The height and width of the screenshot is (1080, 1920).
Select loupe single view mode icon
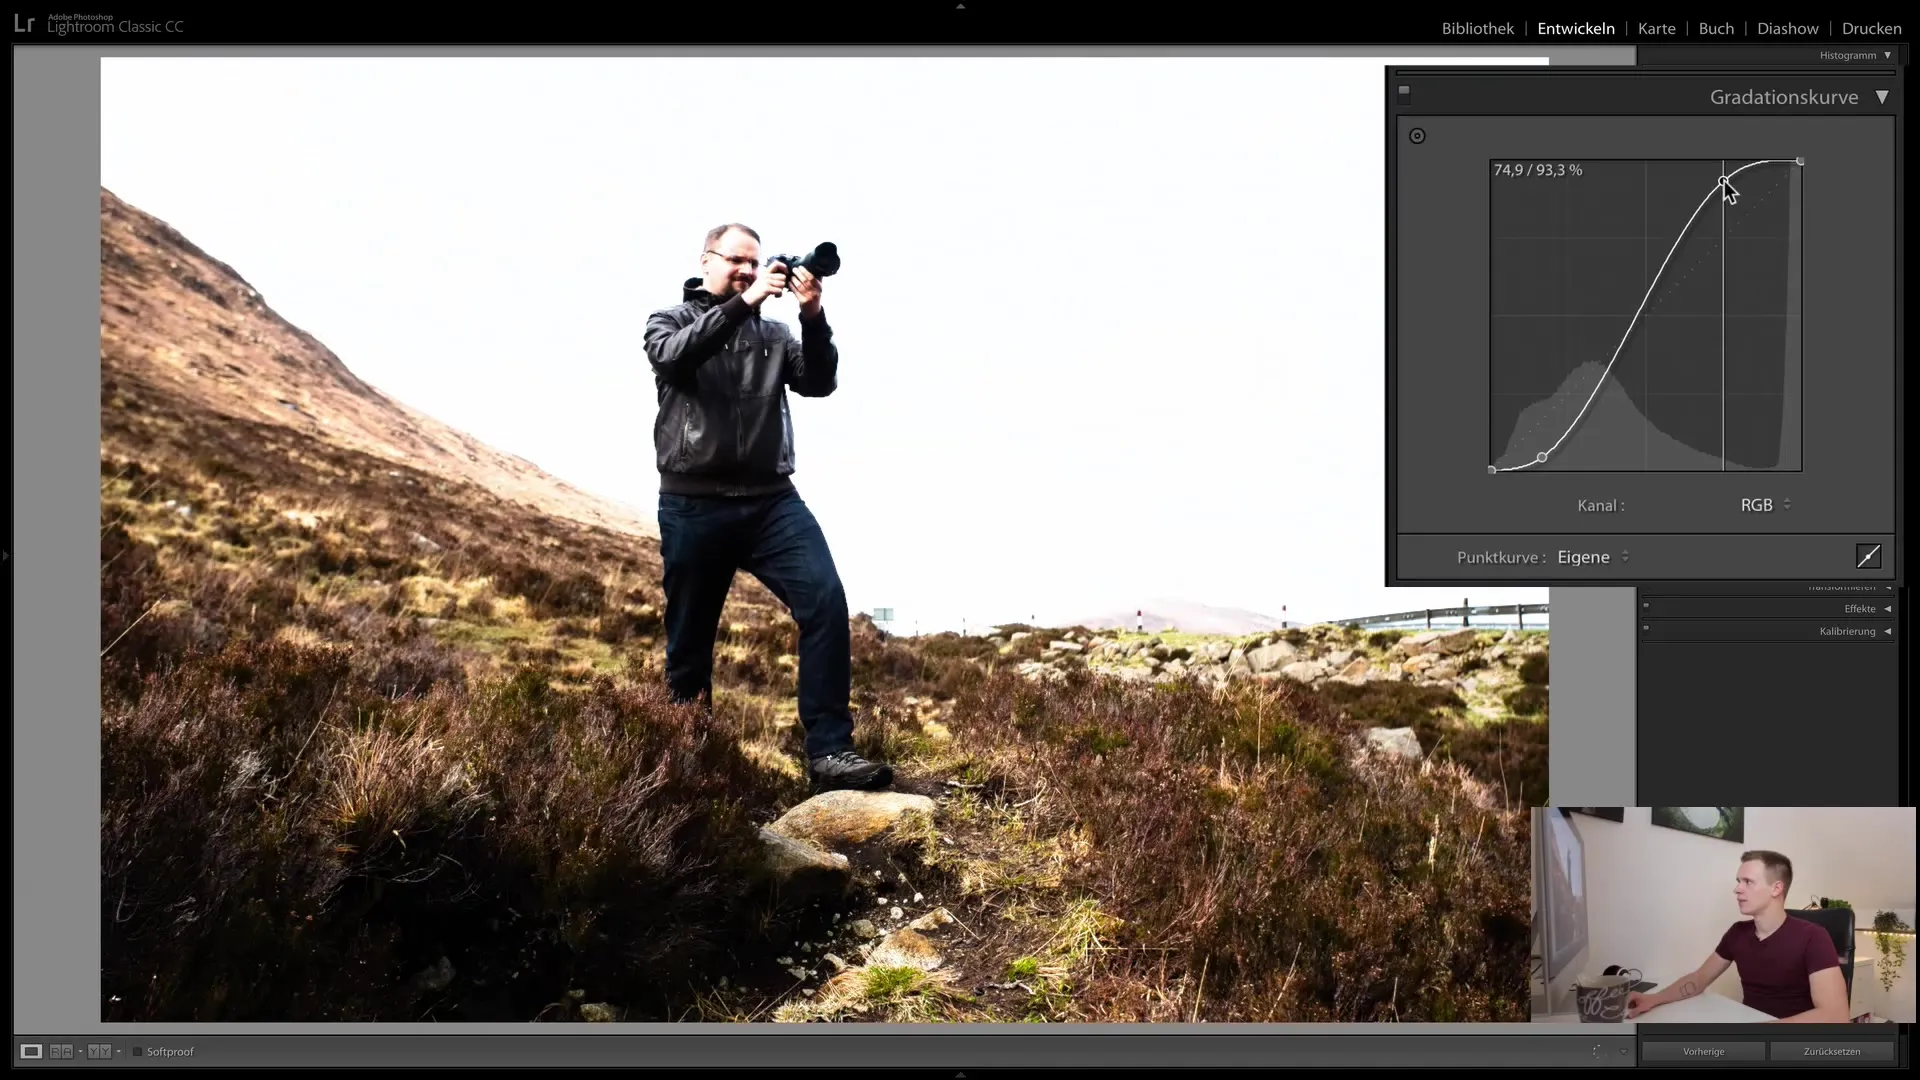(x=31, y=1051)
